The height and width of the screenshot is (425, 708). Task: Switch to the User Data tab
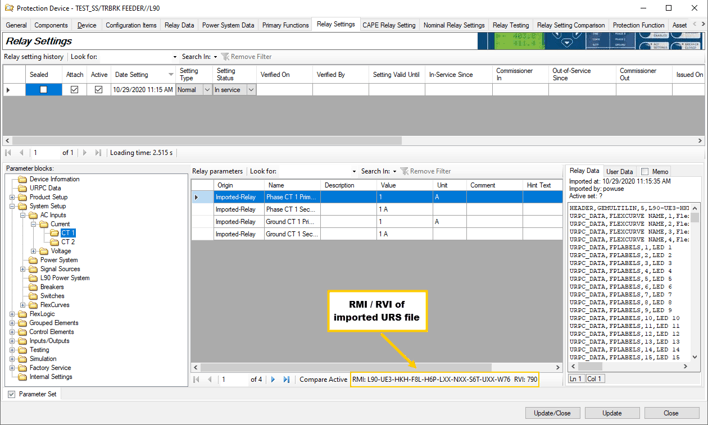[620, 172]
